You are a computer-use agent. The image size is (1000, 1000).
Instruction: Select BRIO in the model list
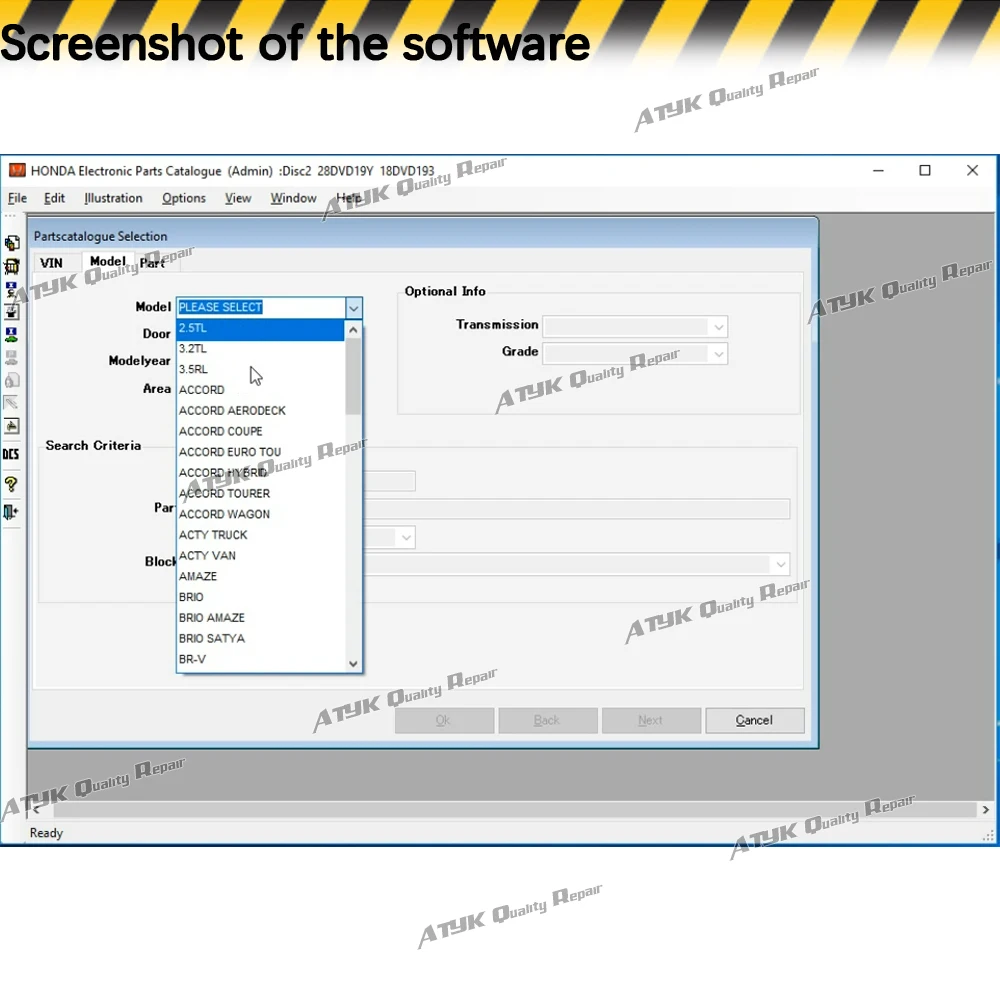260,598
